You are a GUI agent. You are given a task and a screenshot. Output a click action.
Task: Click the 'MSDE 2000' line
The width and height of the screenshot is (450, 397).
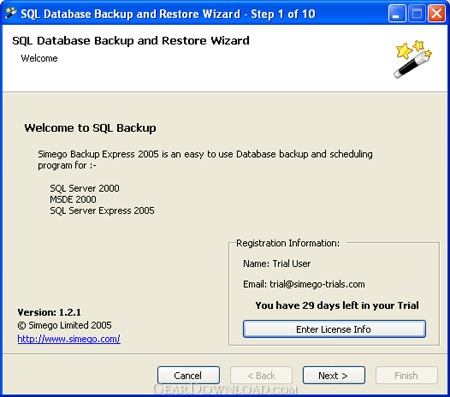(x=73, y=199)
